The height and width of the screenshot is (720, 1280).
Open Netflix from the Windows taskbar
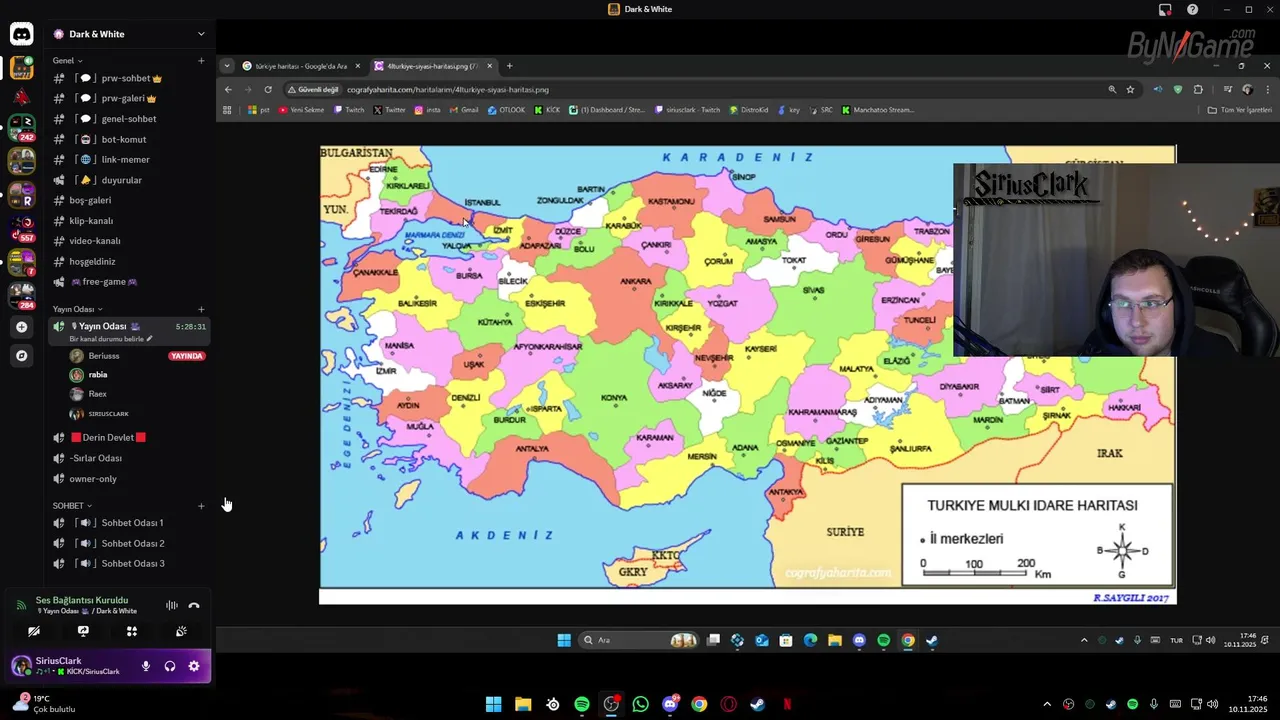787,704
